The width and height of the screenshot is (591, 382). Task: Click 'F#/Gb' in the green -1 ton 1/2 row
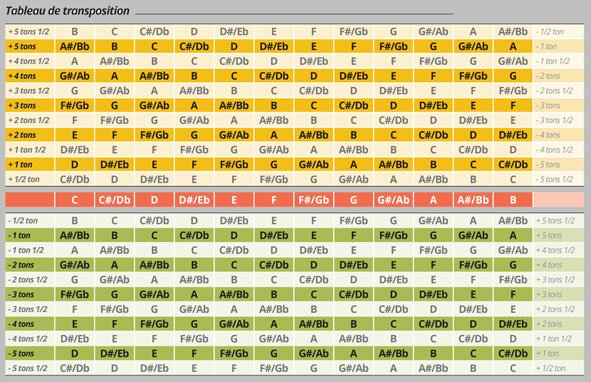coord(433,250)
